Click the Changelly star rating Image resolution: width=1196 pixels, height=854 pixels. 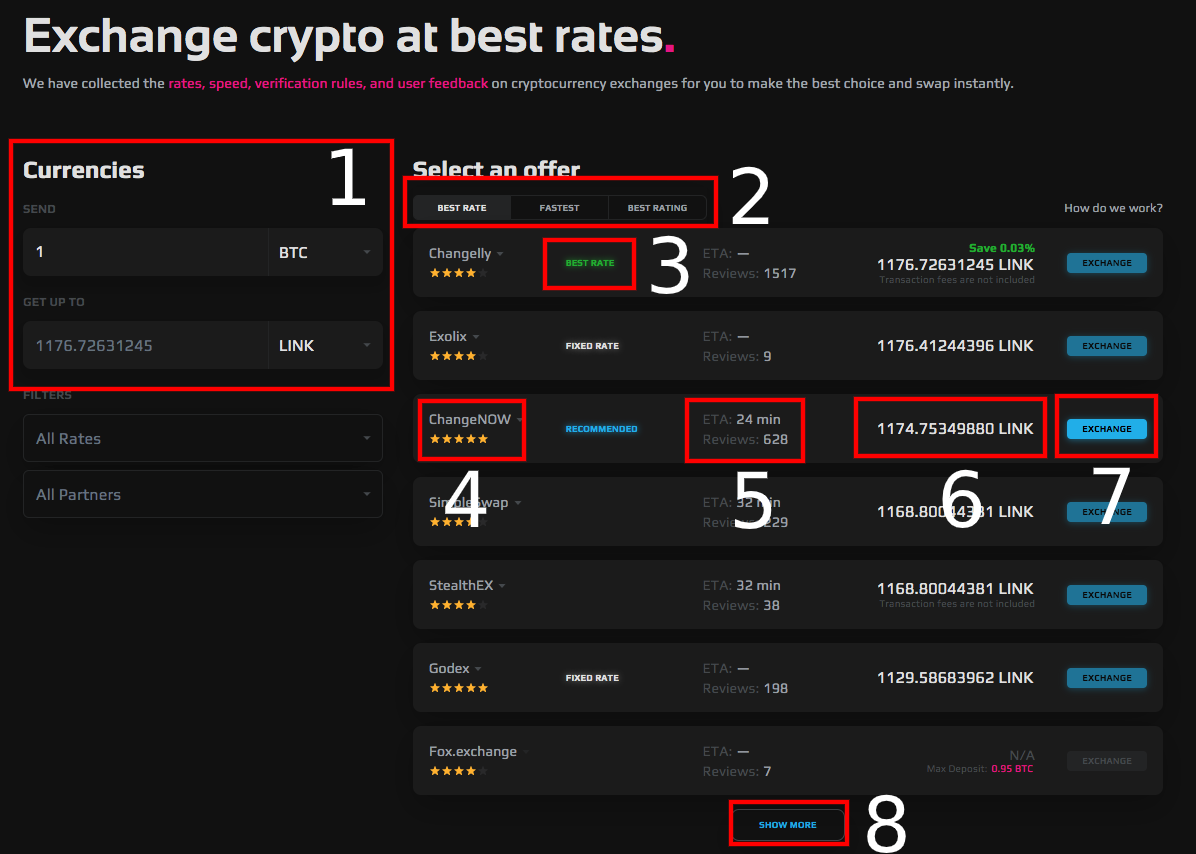458,273
